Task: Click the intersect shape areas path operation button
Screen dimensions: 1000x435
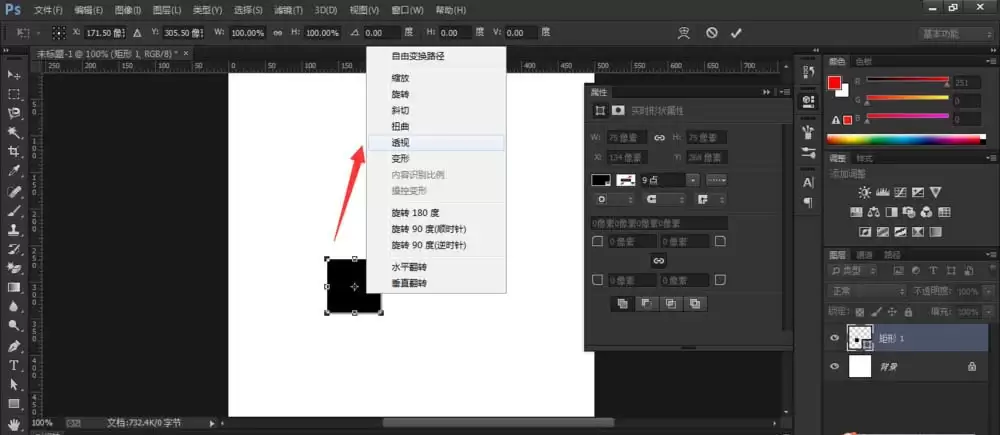Action: coord(670,304)
